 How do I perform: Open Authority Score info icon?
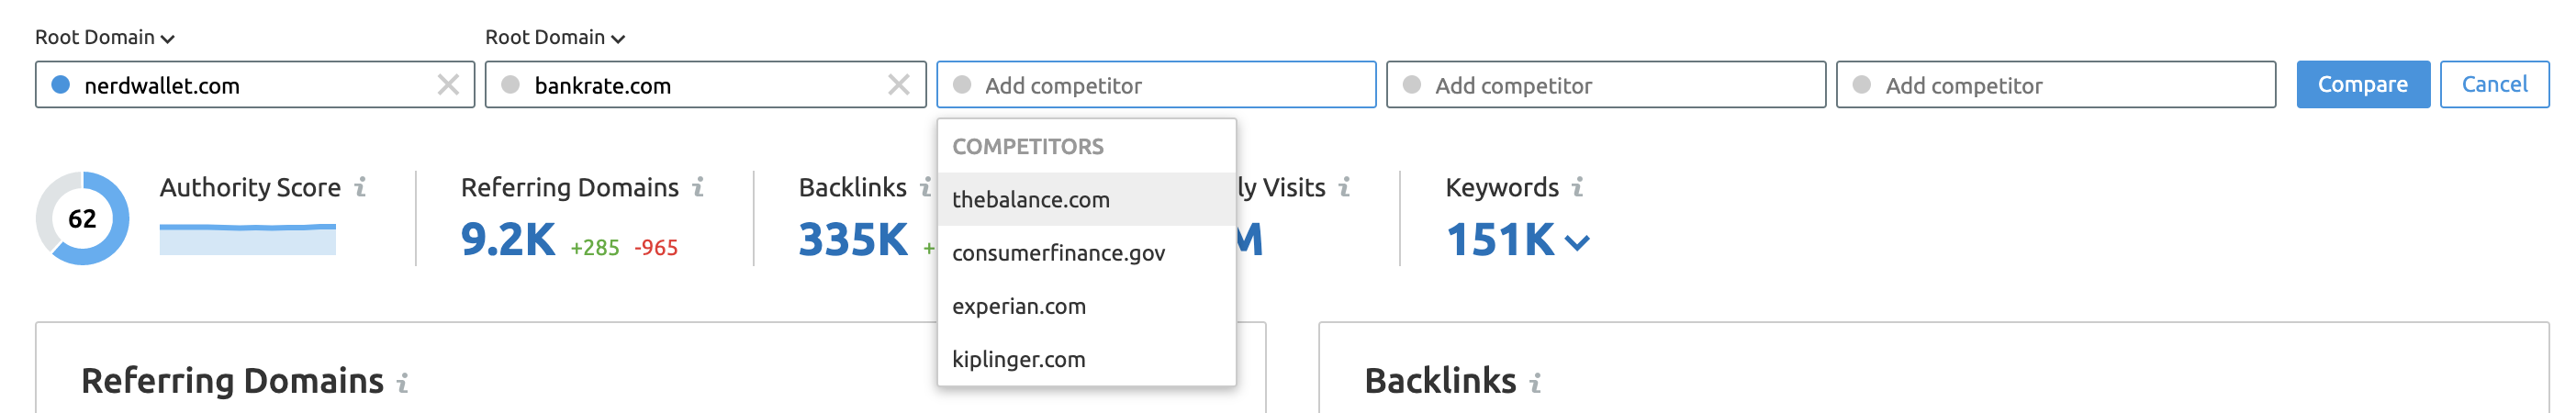pos(361,187)
